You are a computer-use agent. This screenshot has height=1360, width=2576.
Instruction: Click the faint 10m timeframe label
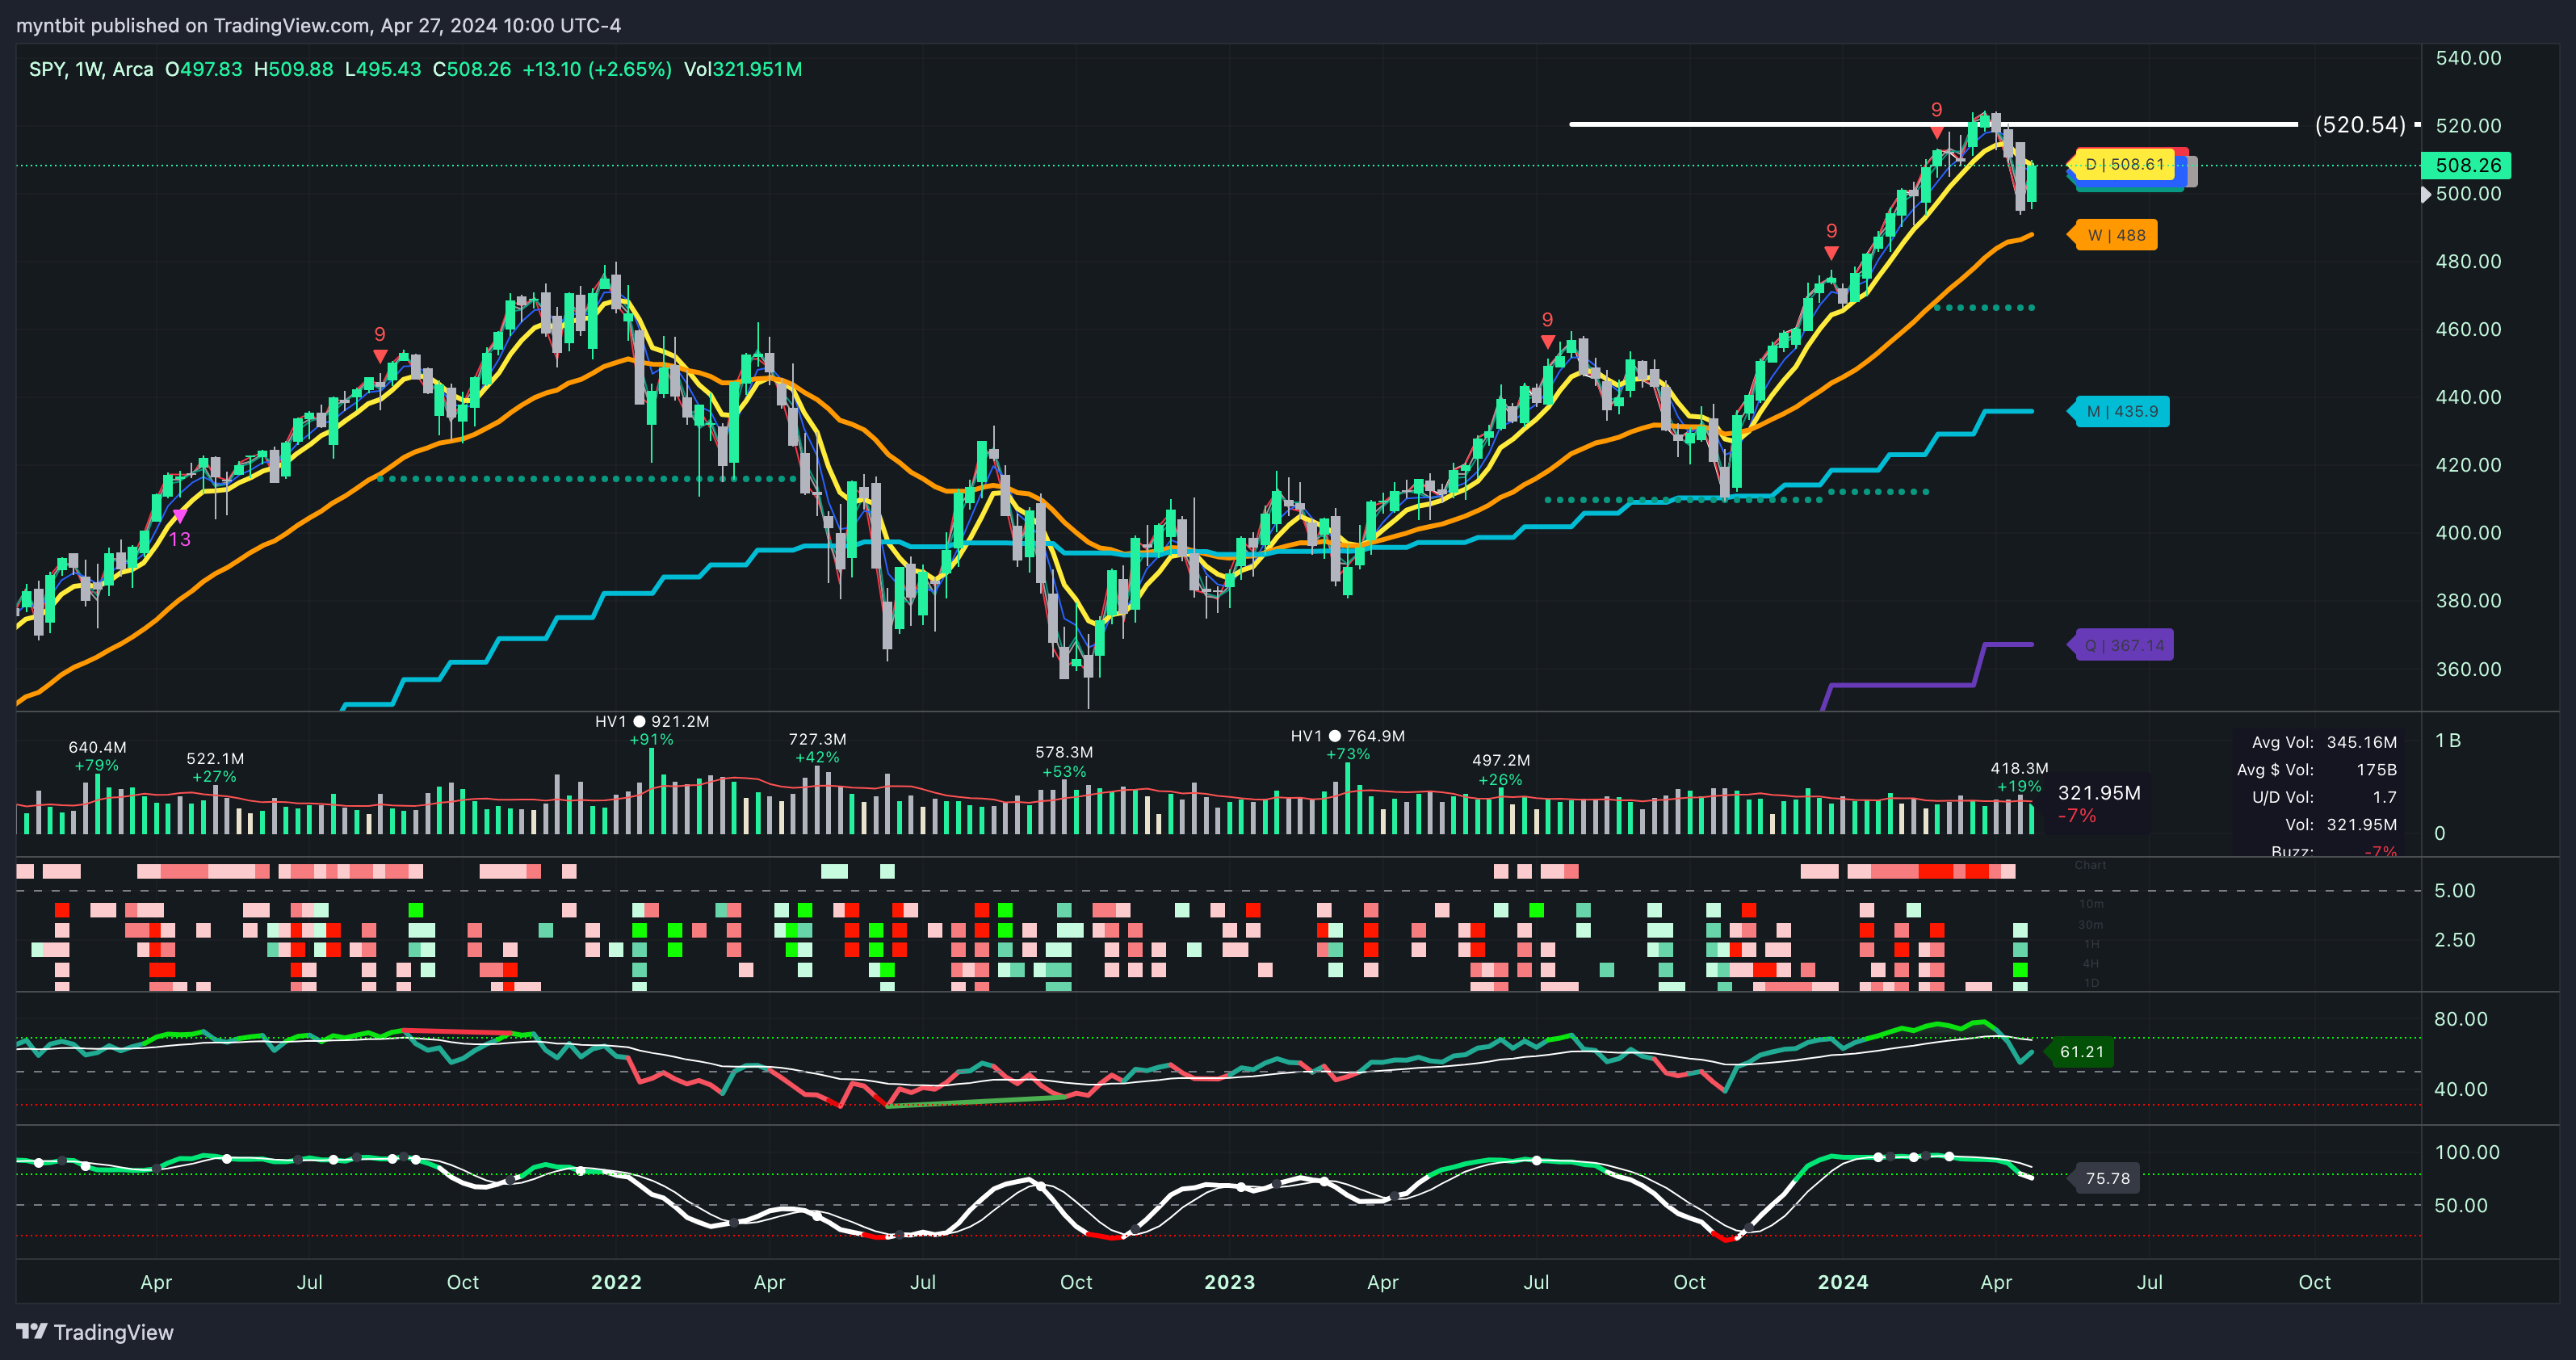(2091, 904)
